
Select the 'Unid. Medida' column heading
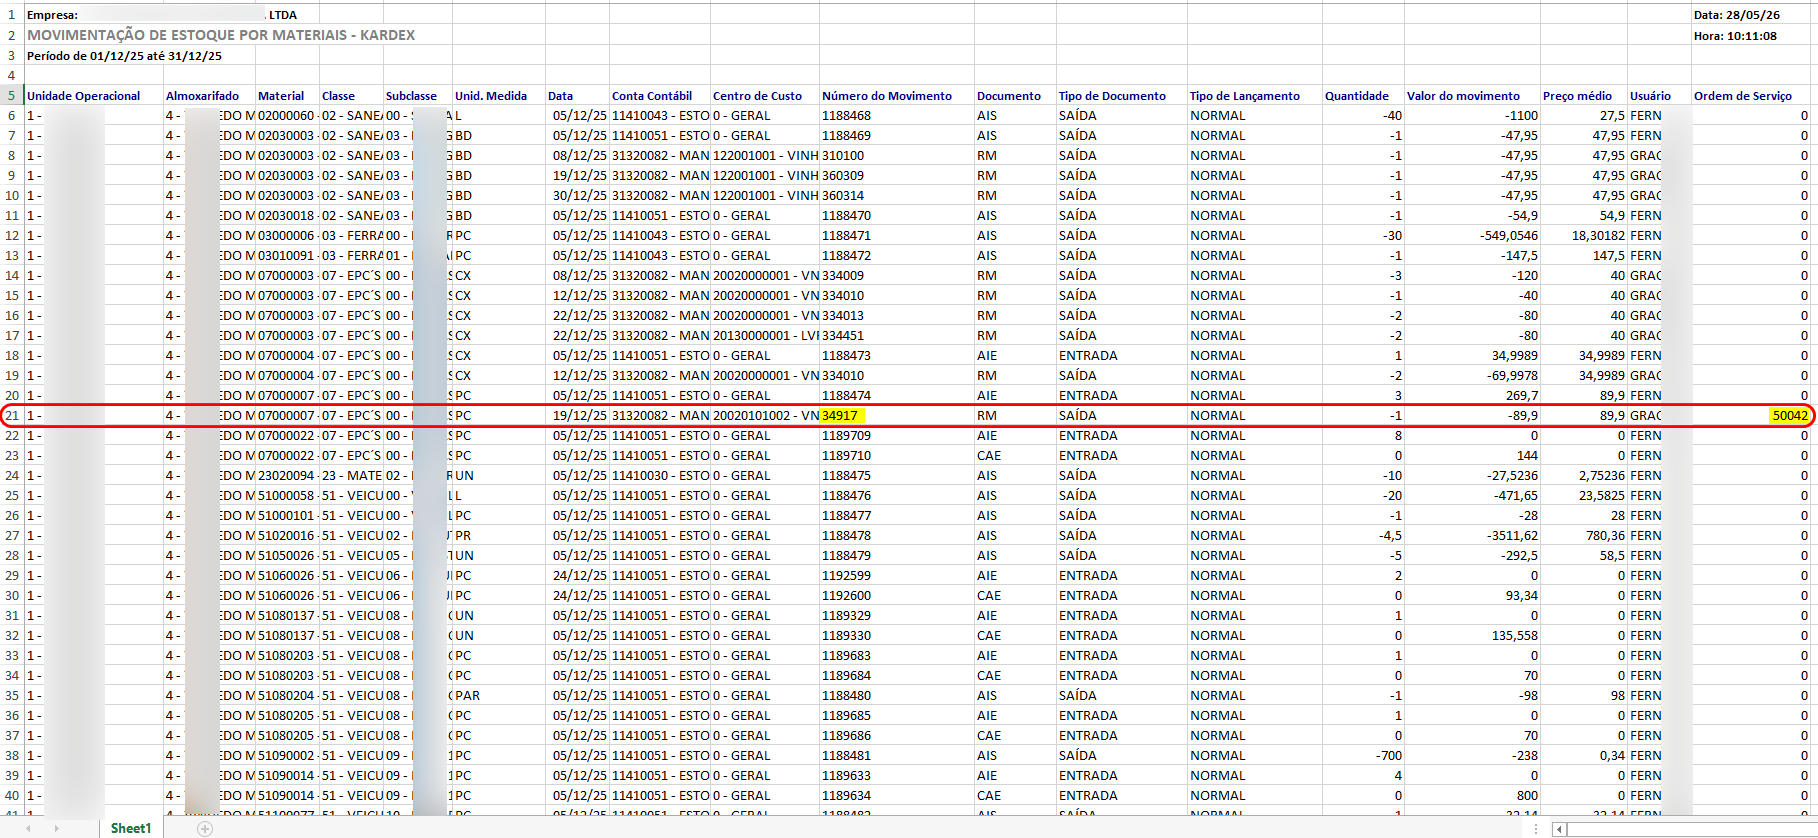click(491, 96)
